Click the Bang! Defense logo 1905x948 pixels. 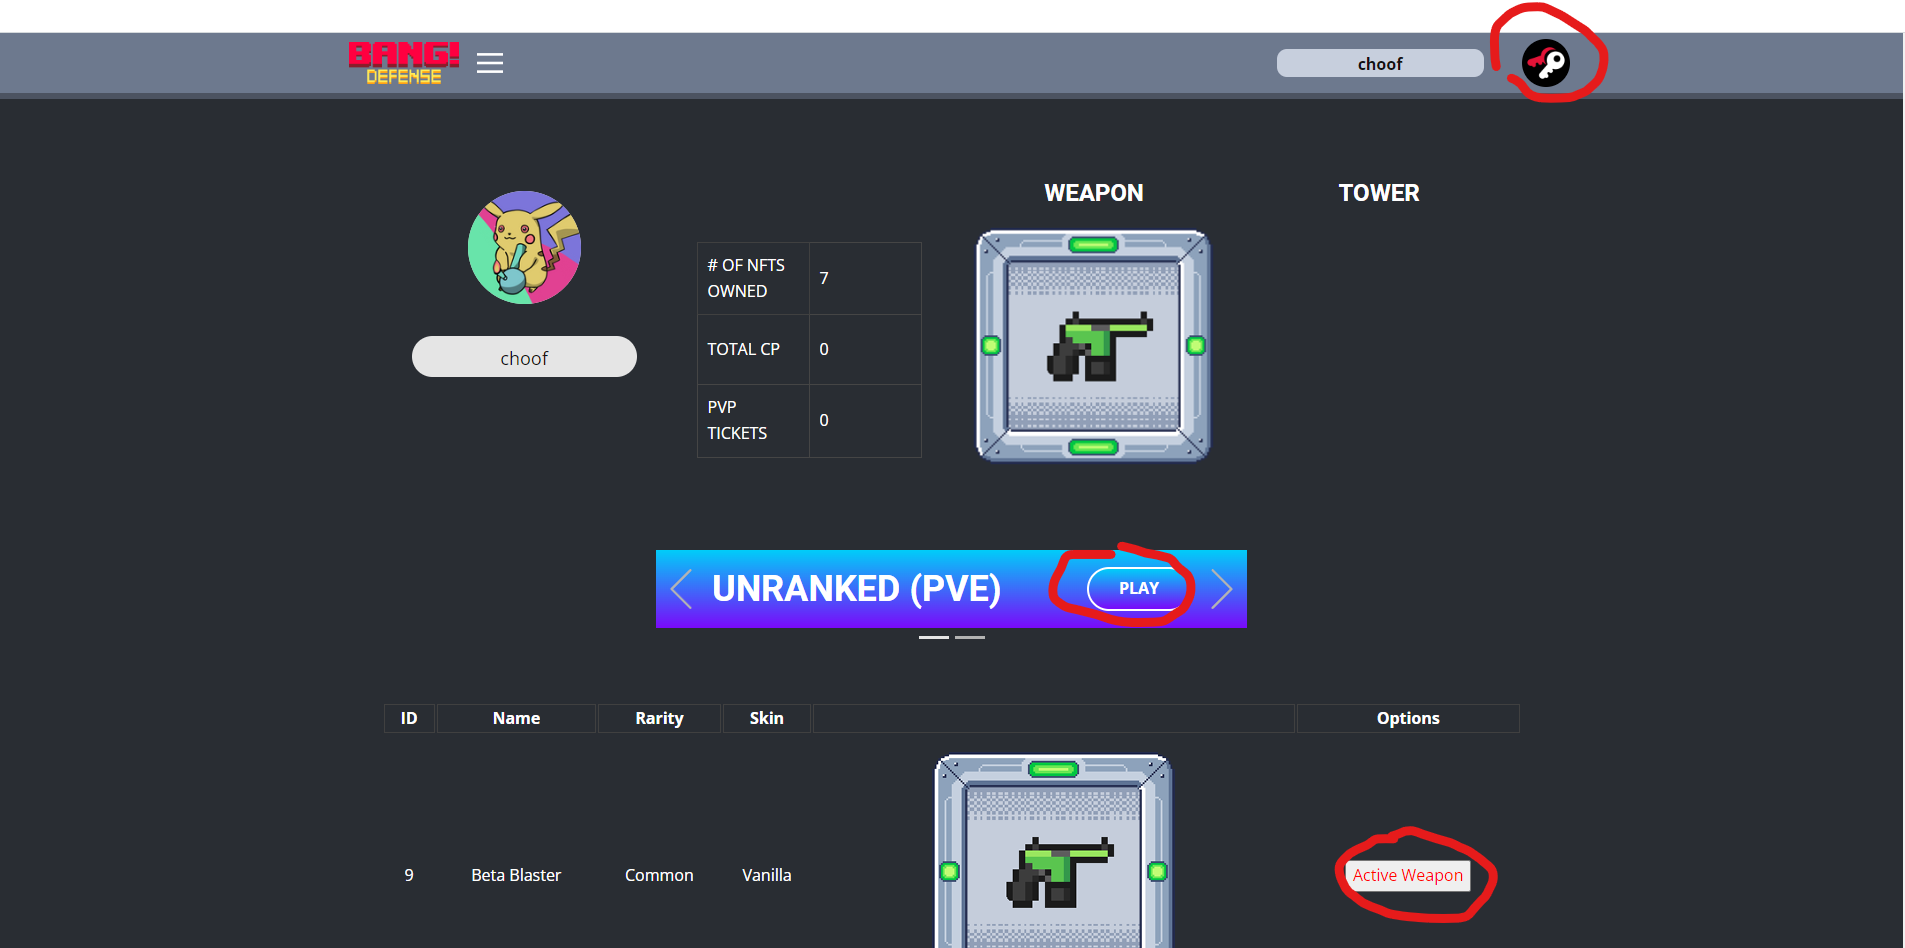click(x=404, y=63)
